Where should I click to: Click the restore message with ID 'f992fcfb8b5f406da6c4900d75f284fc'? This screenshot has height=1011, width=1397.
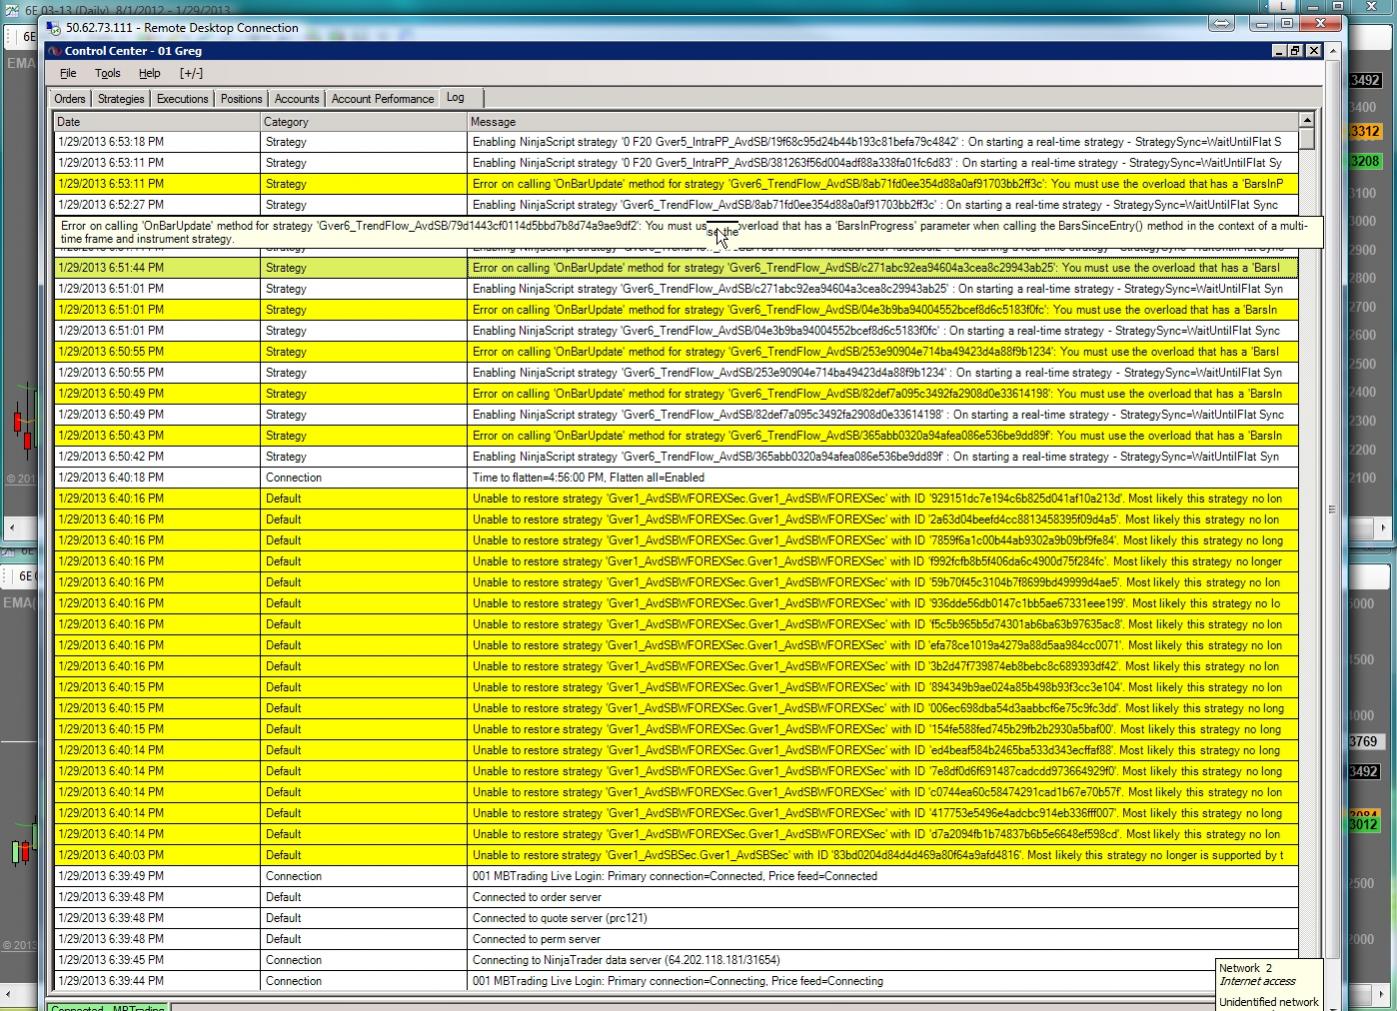[x=883, y=562]
